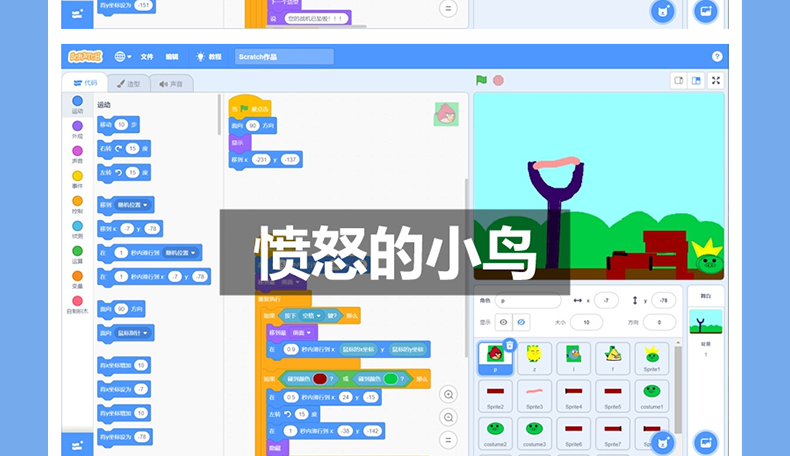Select the red bird sprite p
Screen dimensions: 790x456
pyautogui.click(x=495, y=358)
